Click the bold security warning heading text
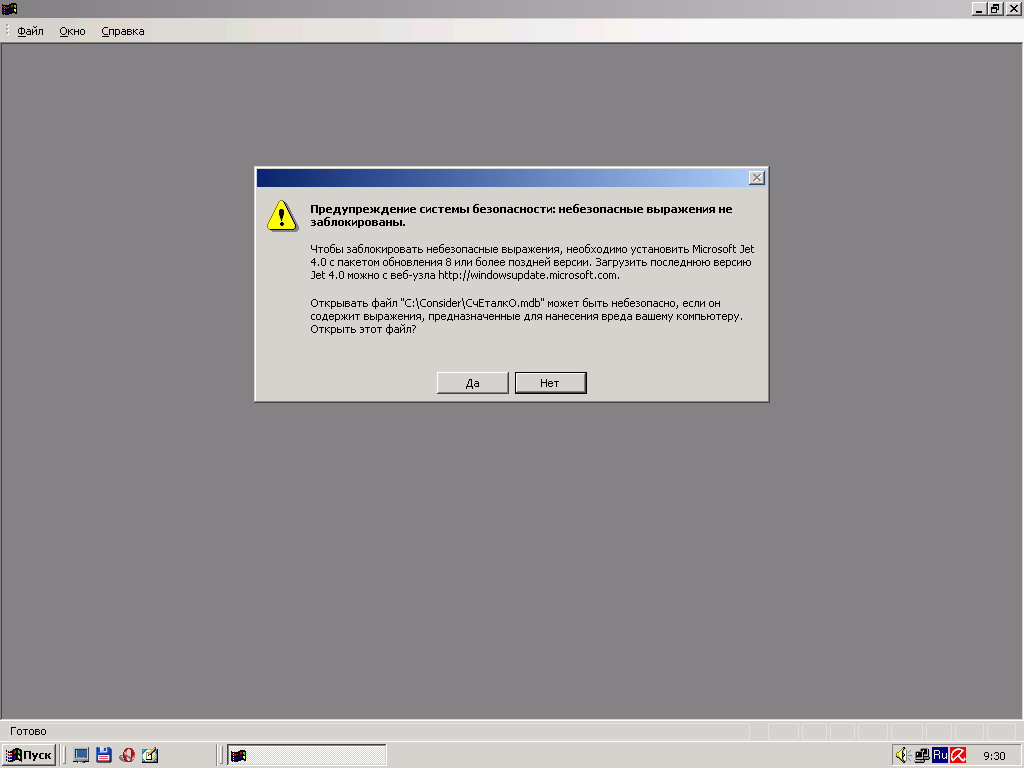The width and height of the screenshot is (1024, 768). tap(521, 216)
